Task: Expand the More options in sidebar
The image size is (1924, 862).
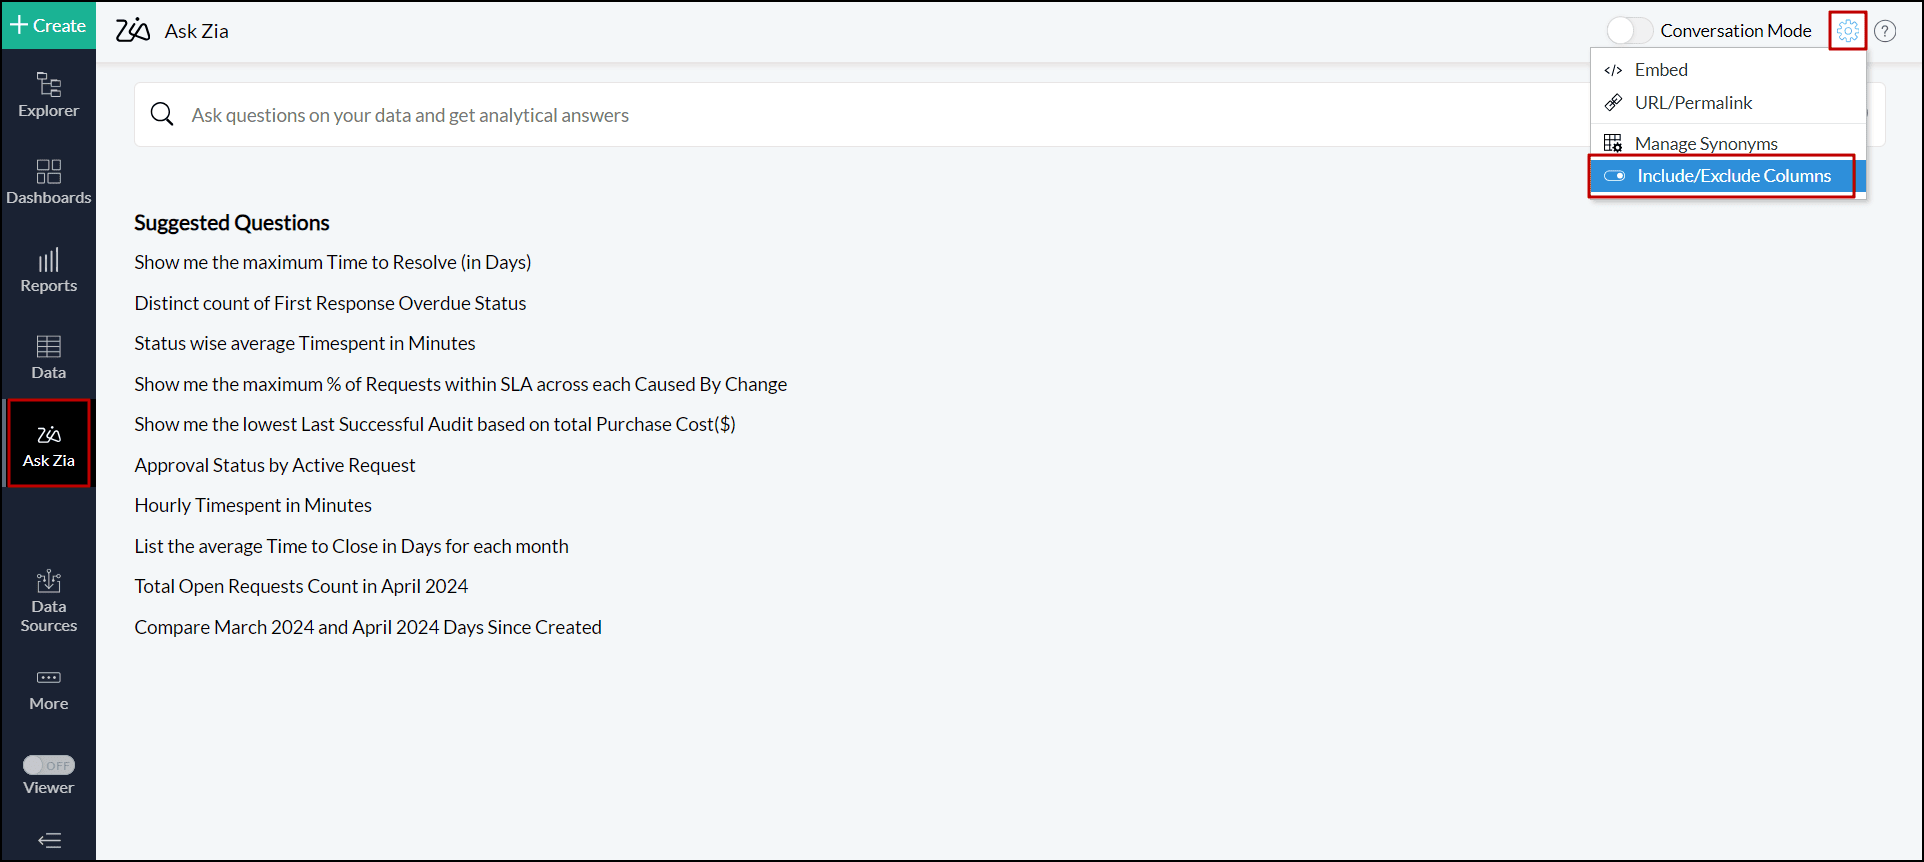Action: 48,689
